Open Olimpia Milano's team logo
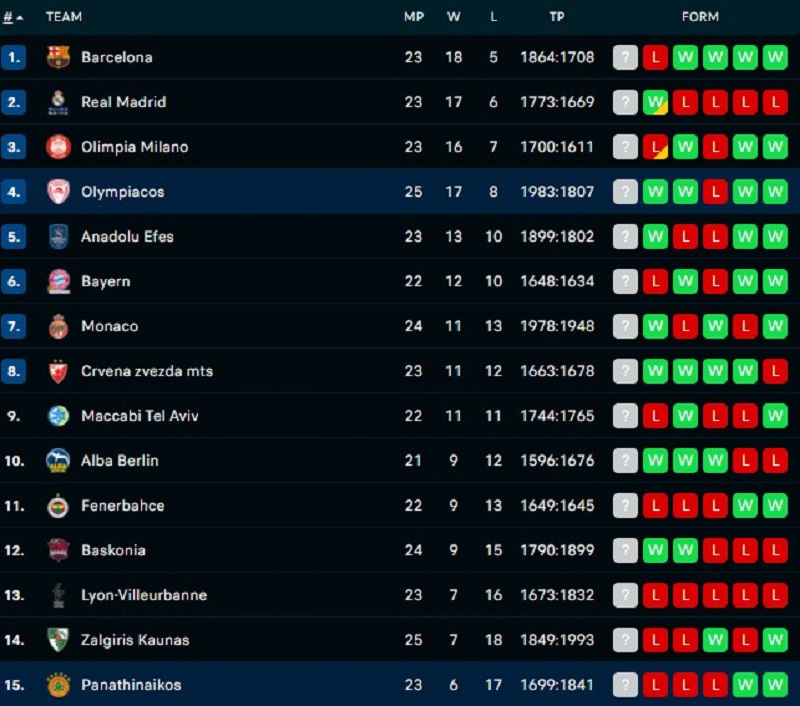The width and height of the screenshot is (800, 706). tap(59, 147)
